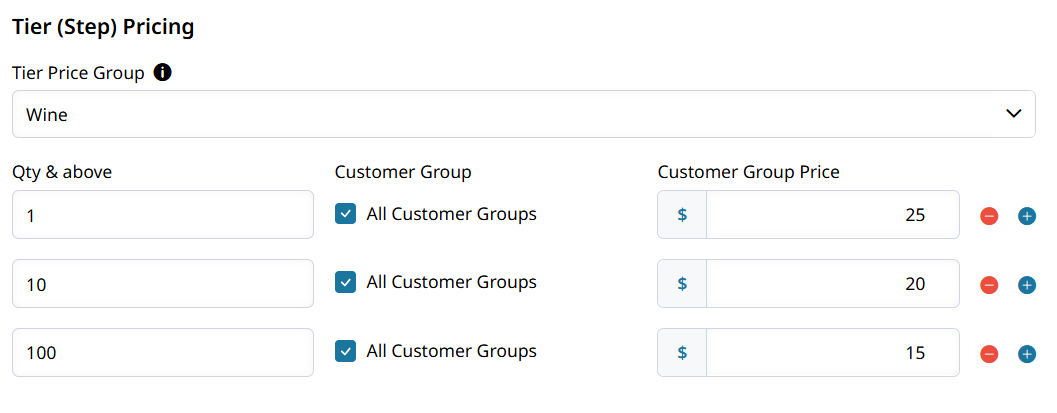Add a tier after the $15 row
Screen dimensions: 1057x413
point(1026,354)
